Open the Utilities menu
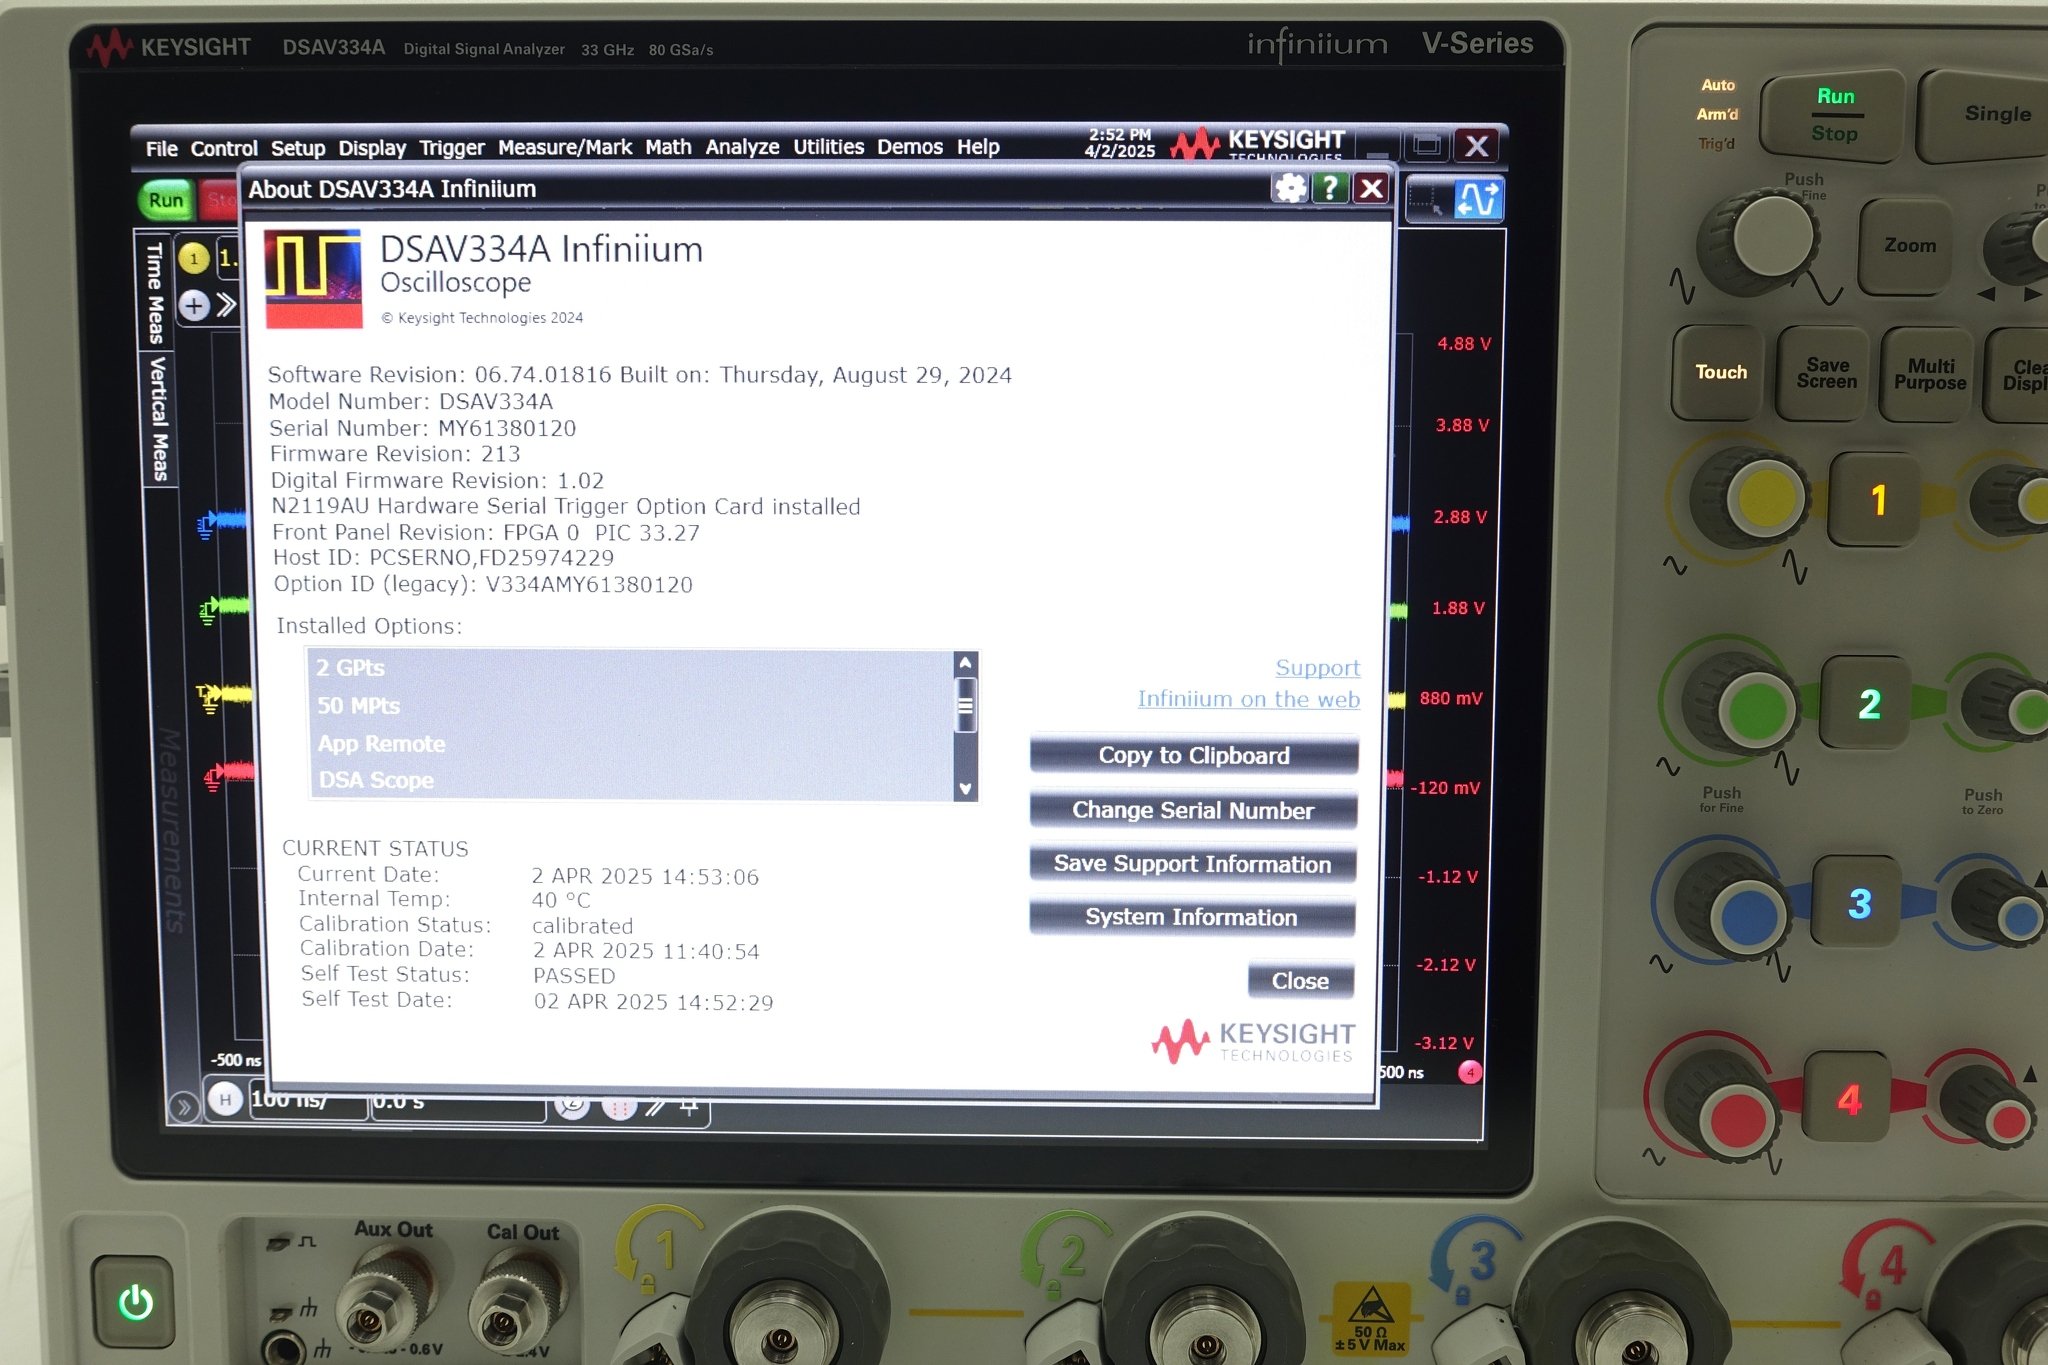Screen dimensions: 2048x1365 coord(828,146)
